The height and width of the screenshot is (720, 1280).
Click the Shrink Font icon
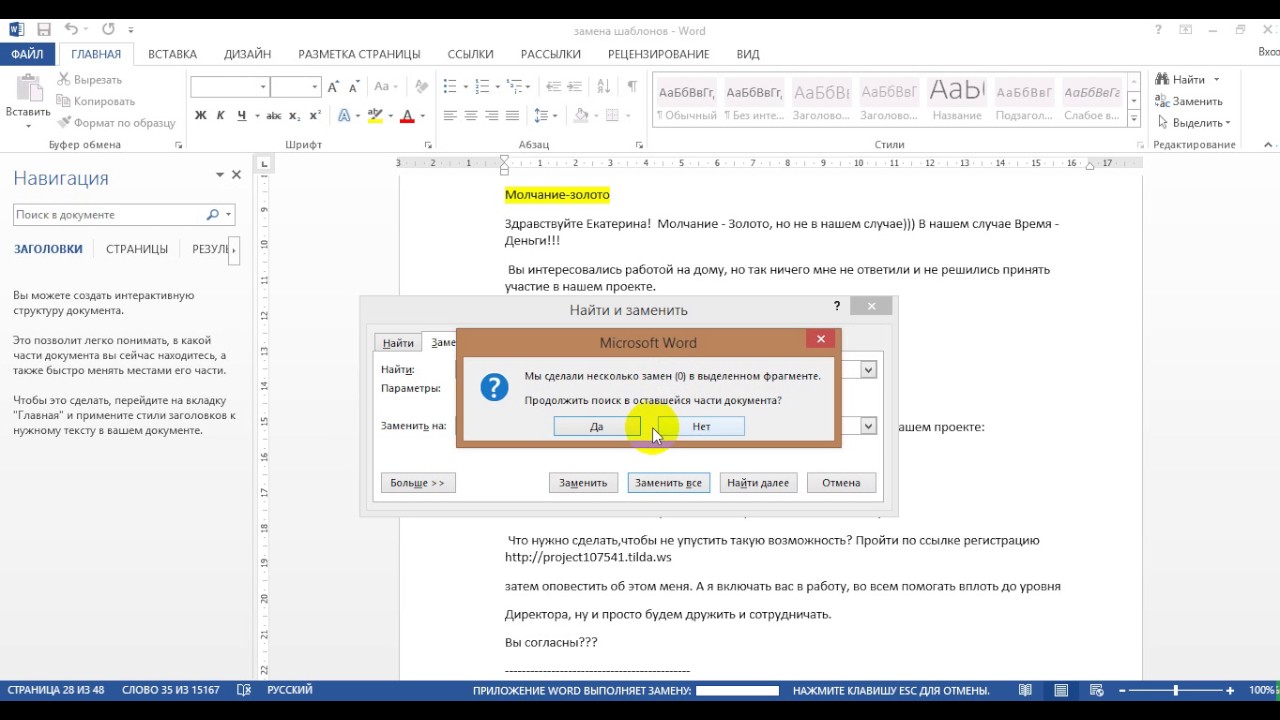click(356, 87)
